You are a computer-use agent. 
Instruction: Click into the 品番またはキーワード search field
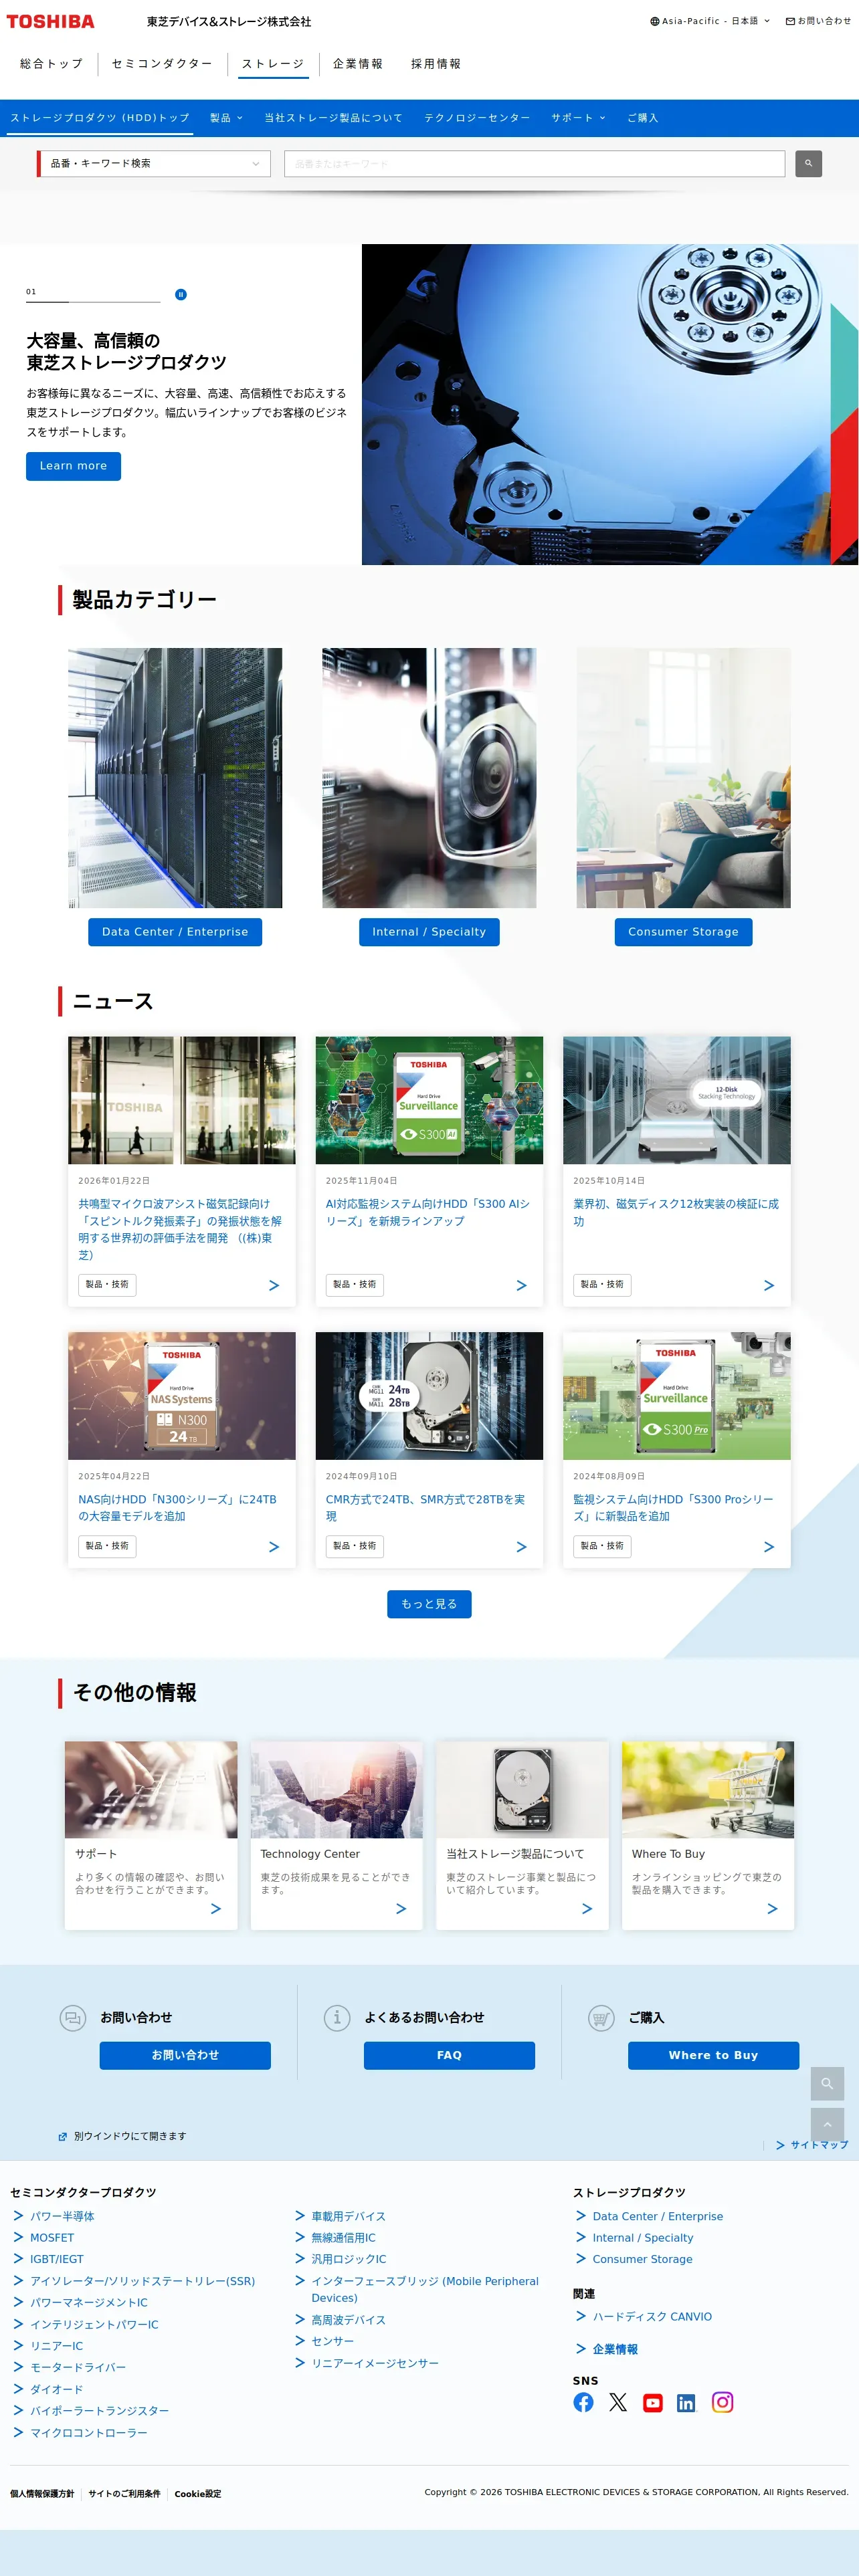point(534,163)
